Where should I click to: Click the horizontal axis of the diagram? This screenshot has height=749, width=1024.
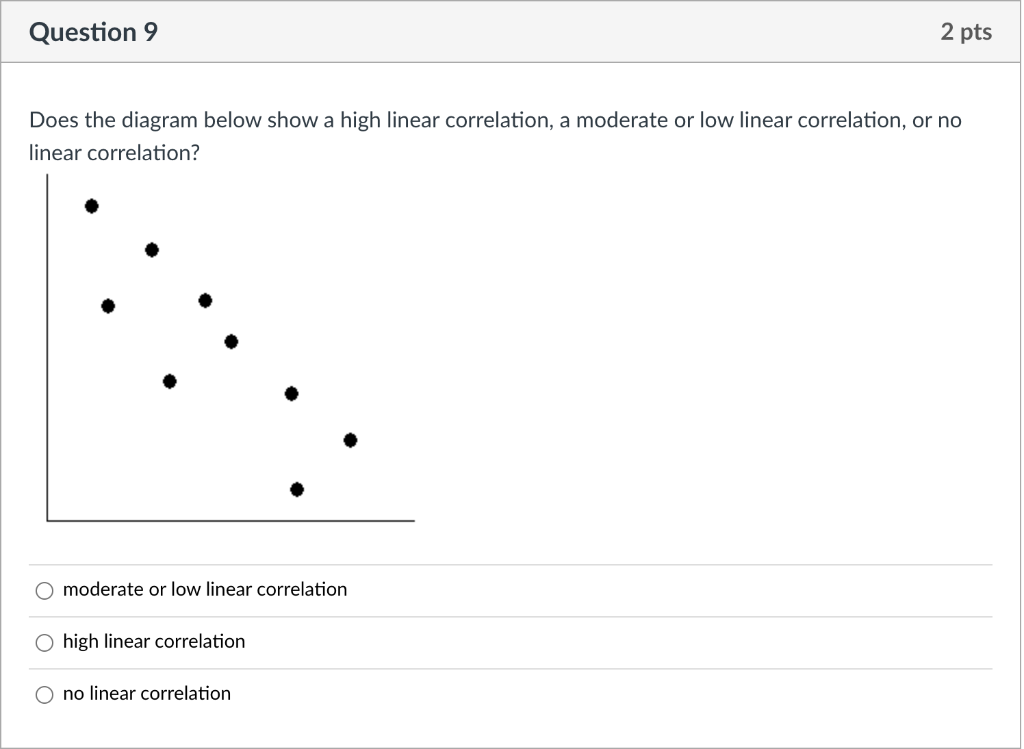pos(230,520)
